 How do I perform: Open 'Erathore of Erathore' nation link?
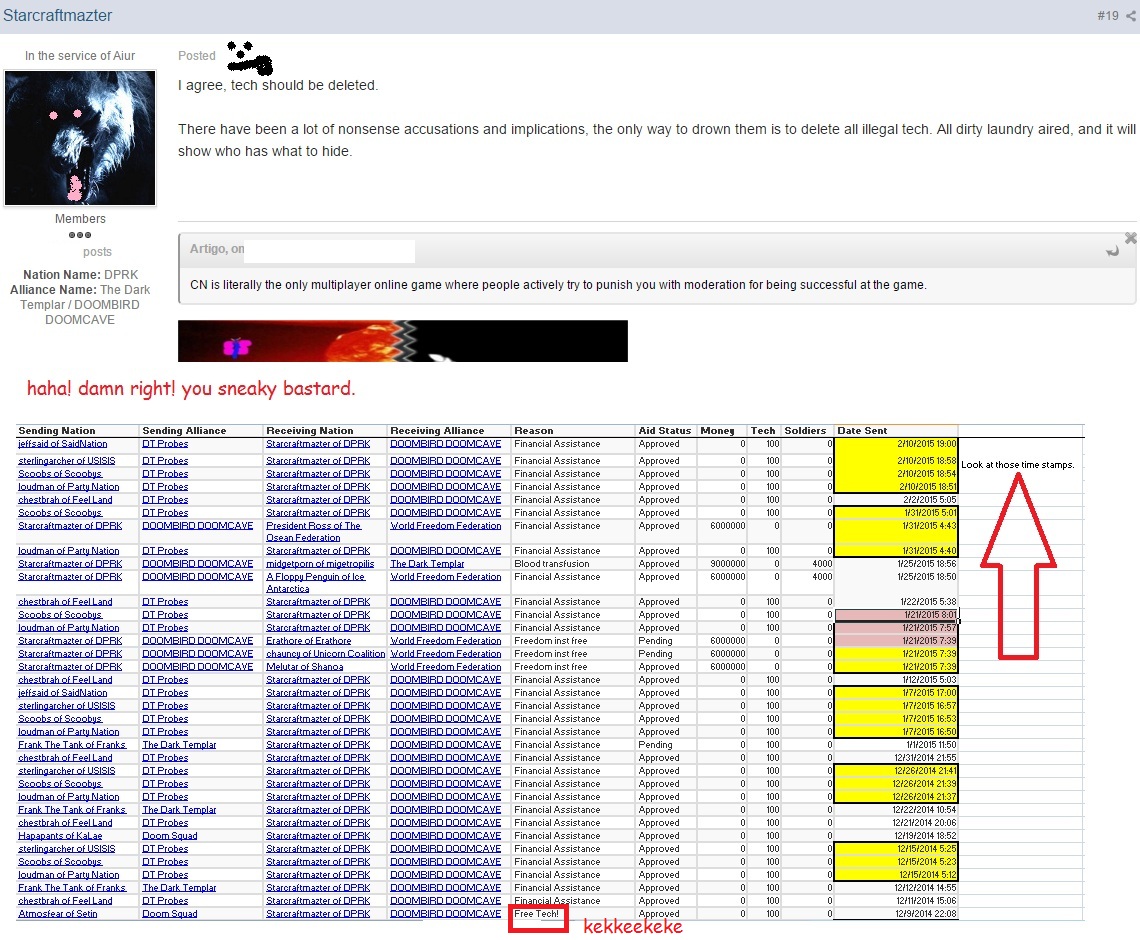pos(308,640)
